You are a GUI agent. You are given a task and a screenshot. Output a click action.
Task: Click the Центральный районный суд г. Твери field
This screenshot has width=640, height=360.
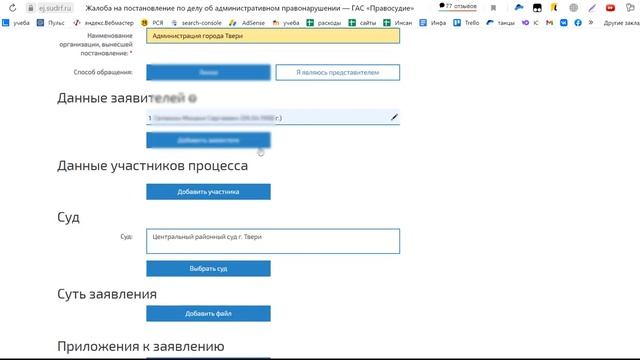273,241
